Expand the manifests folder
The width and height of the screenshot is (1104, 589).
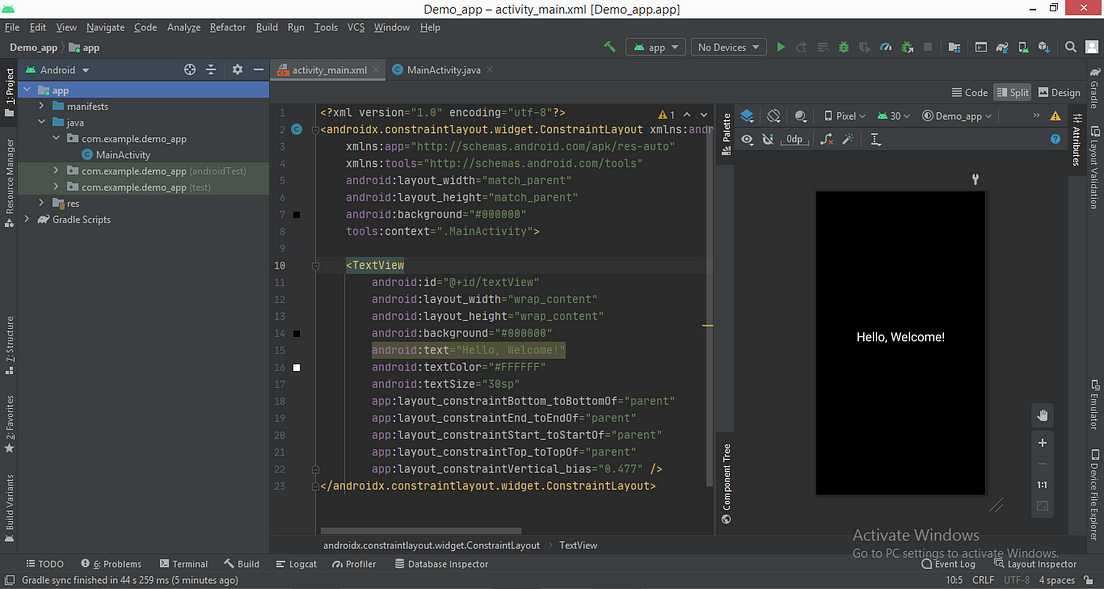pos(41,106)
